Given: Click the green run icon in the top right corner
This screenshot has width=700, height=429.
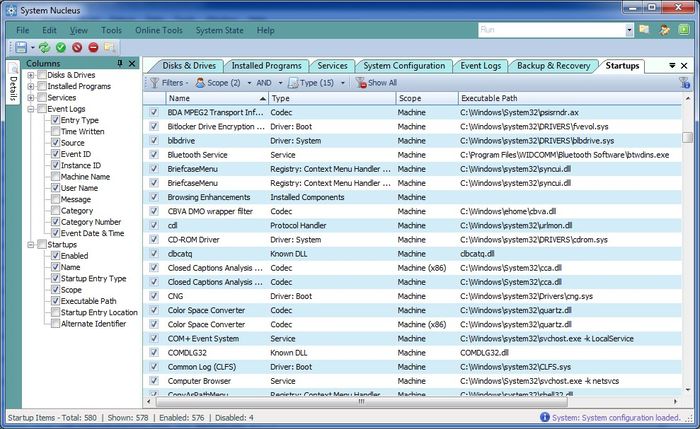Looking at the screenshot, I should (x=684, y=30).
